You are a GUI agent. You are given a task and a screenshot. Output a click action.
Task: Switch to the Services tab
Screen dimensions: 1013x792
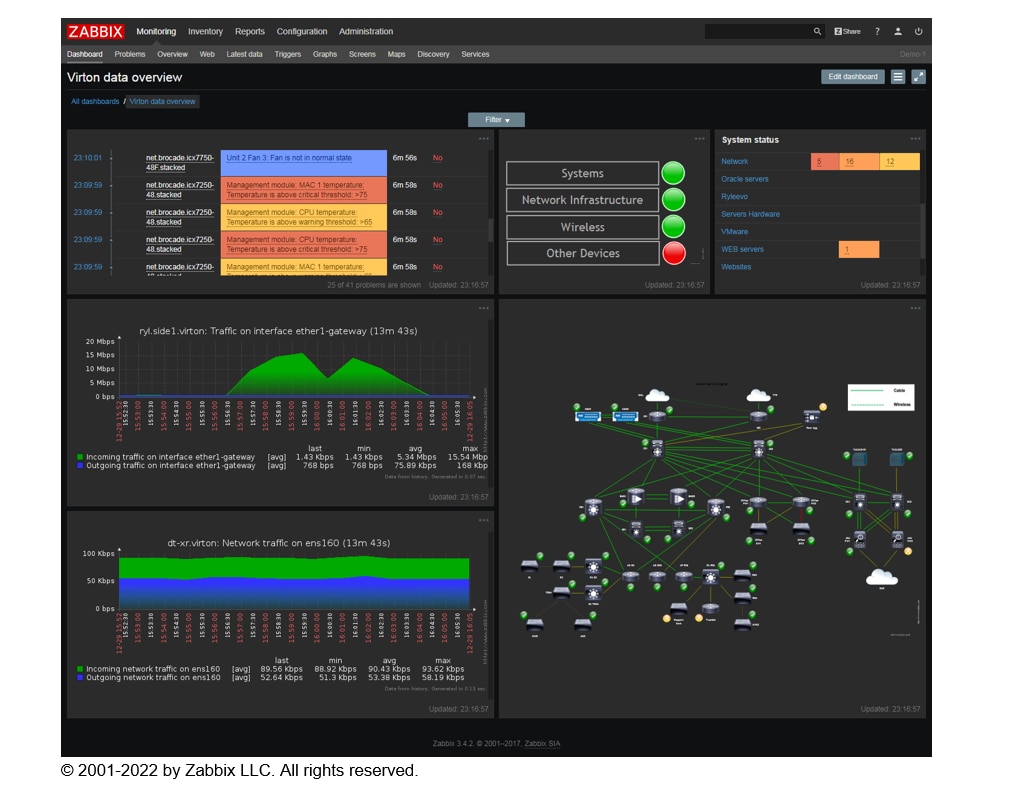(x=475, y=54)
